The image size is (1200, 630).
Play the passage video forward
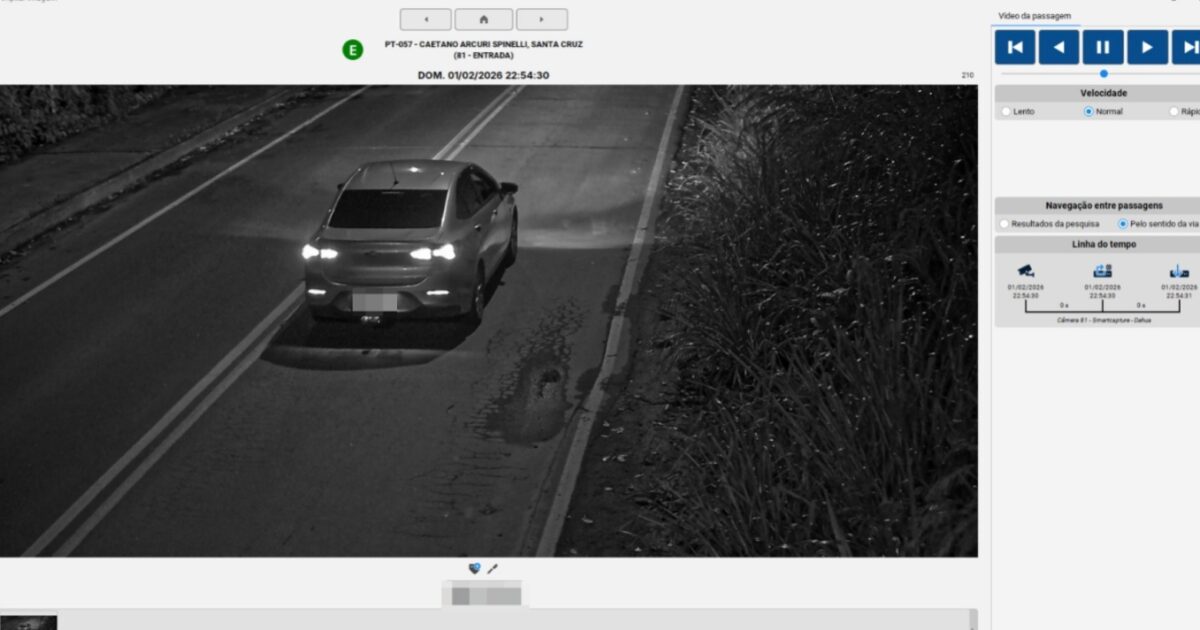tap(1147, 47)
